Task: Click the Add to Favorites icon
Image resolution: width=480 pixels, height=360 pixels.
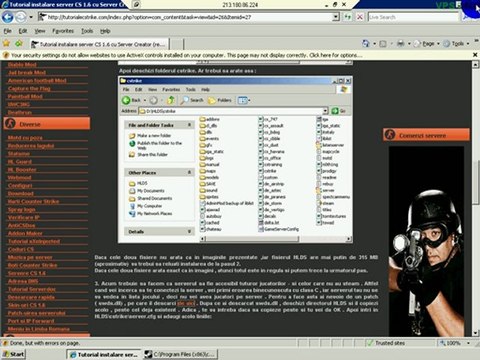Action: click(x=19, y=44)
